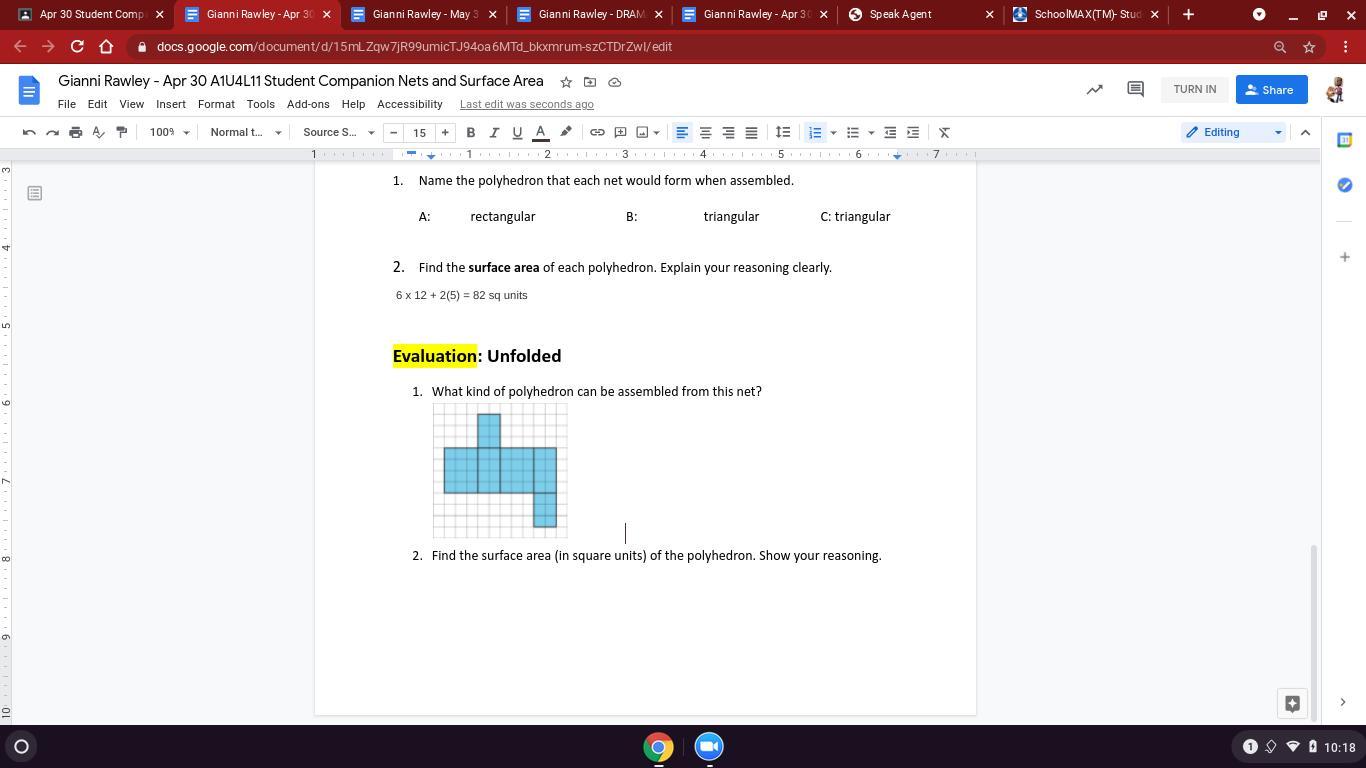The height and width of the screenshot is (768, 1366).
Task: Redo the last action
Action: (52, 132)
